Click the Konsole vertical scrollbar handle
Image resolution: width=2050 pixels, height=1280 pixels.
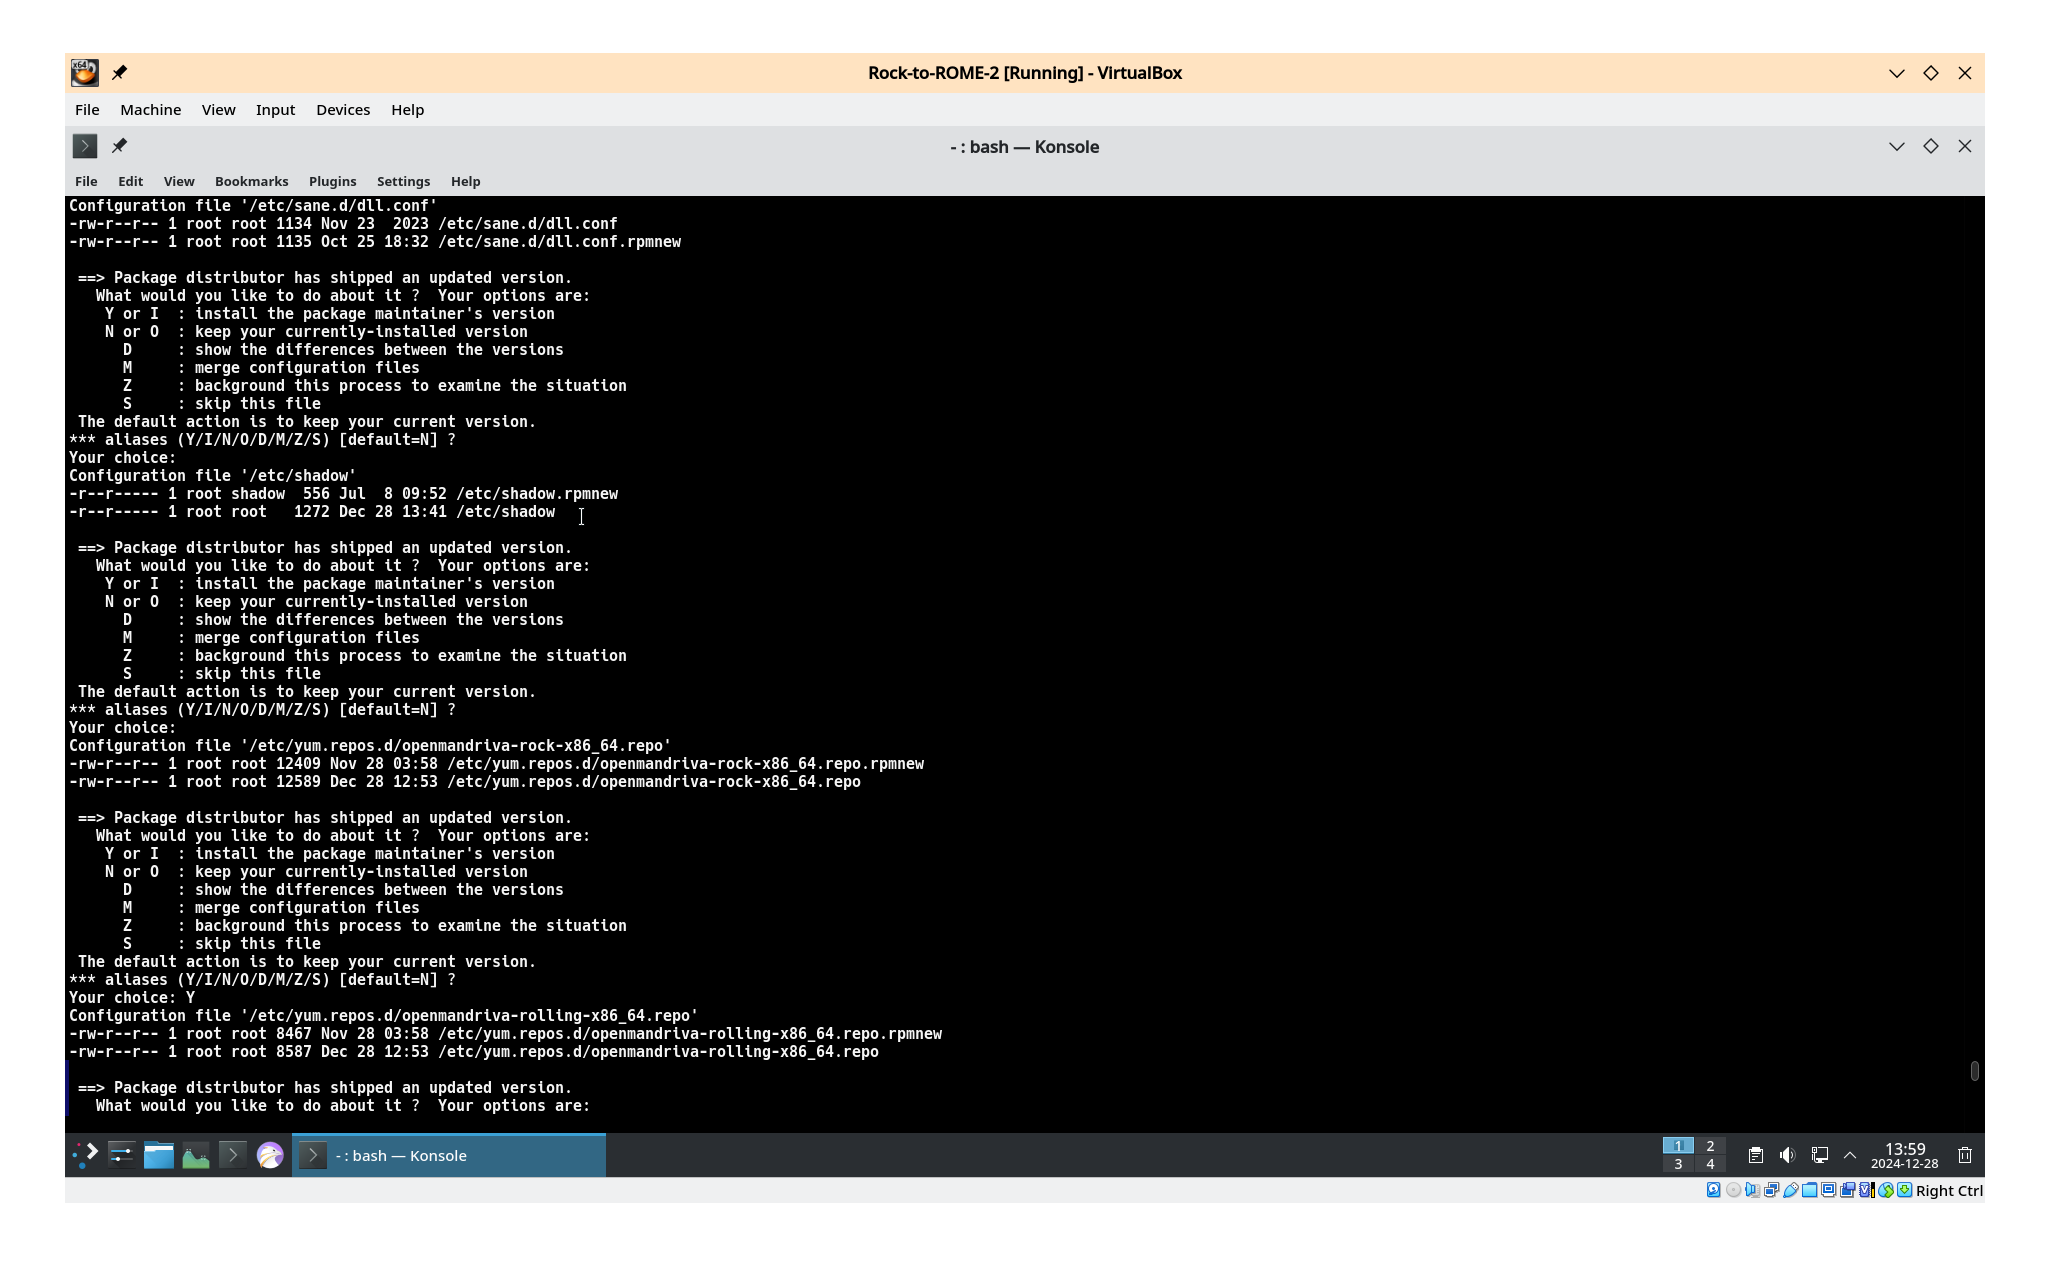(1974, 1071)
